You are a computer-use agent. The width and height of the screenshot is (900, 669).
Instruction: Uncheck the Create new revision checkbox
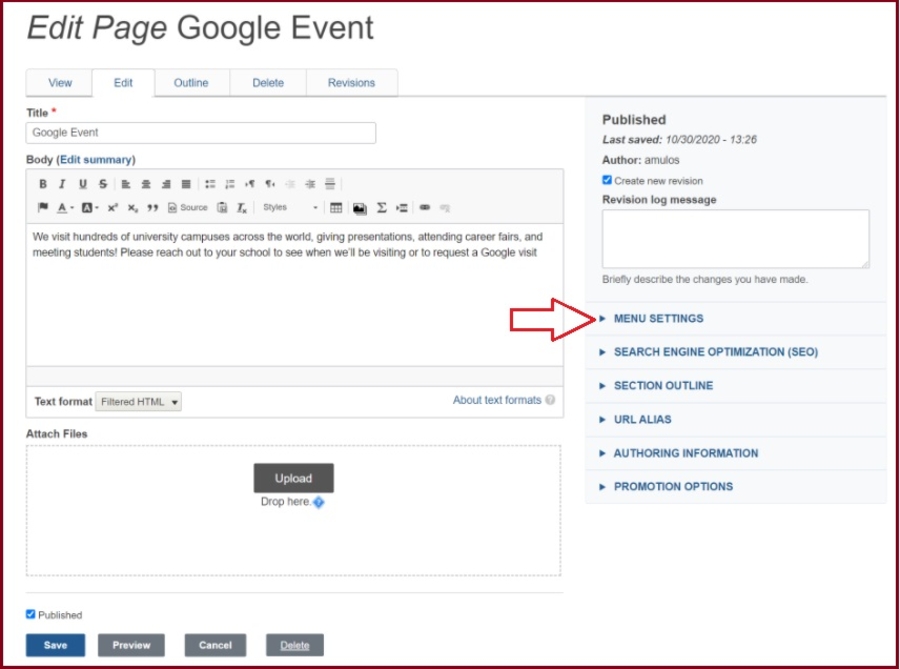click(607, 181)
